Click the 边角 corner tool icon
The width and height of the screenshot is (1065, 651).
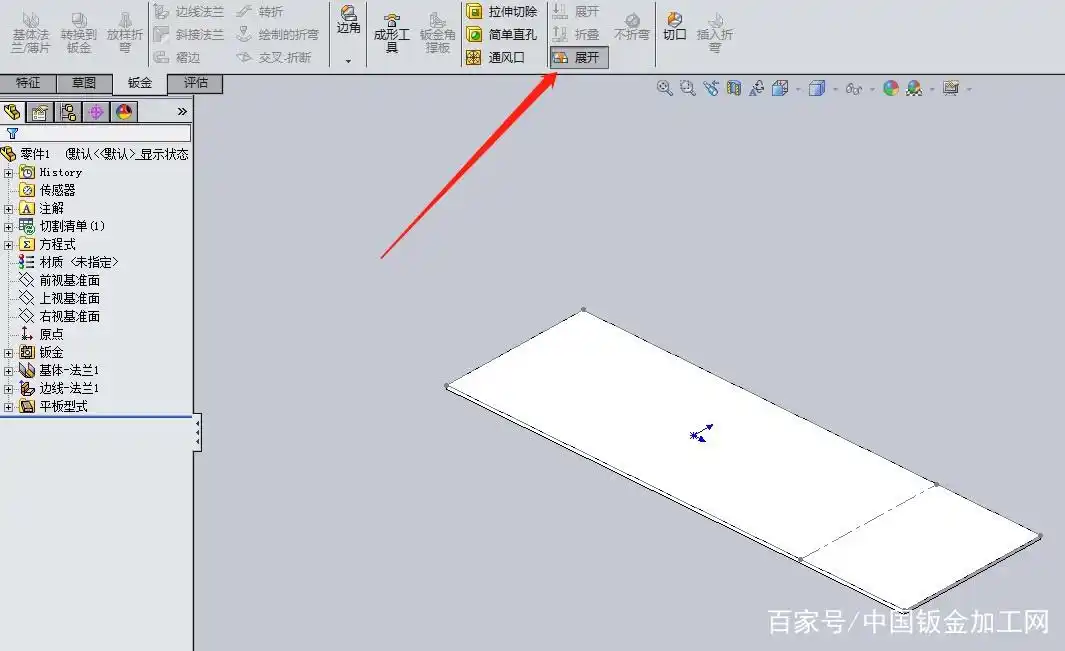click(348, 20)
